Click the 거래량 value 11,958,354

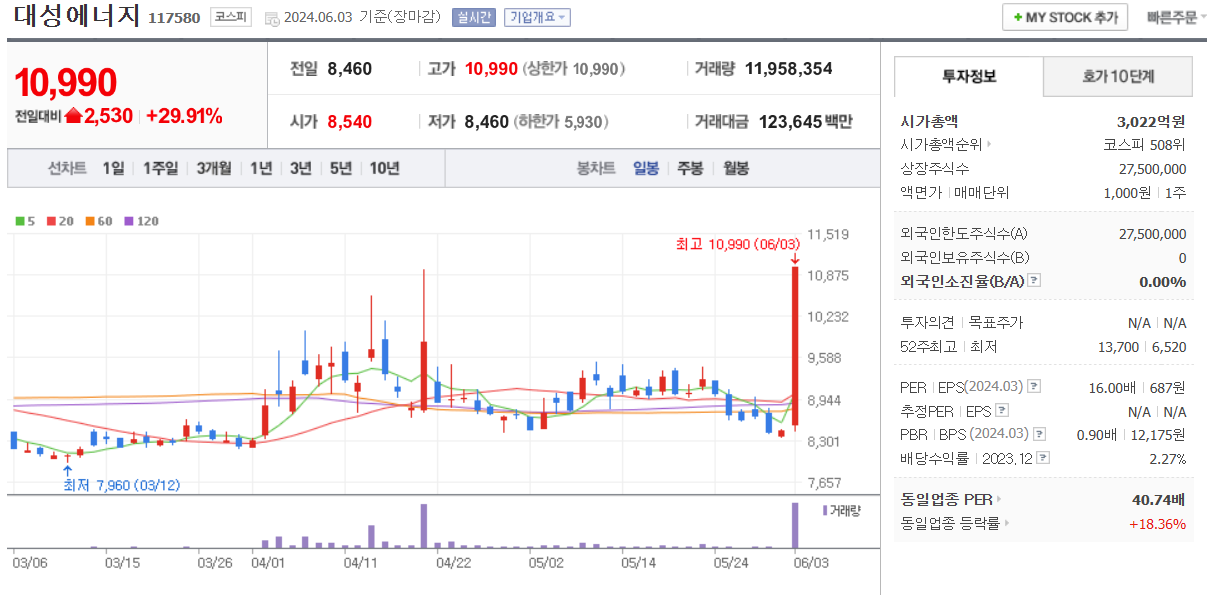[789, 68]
